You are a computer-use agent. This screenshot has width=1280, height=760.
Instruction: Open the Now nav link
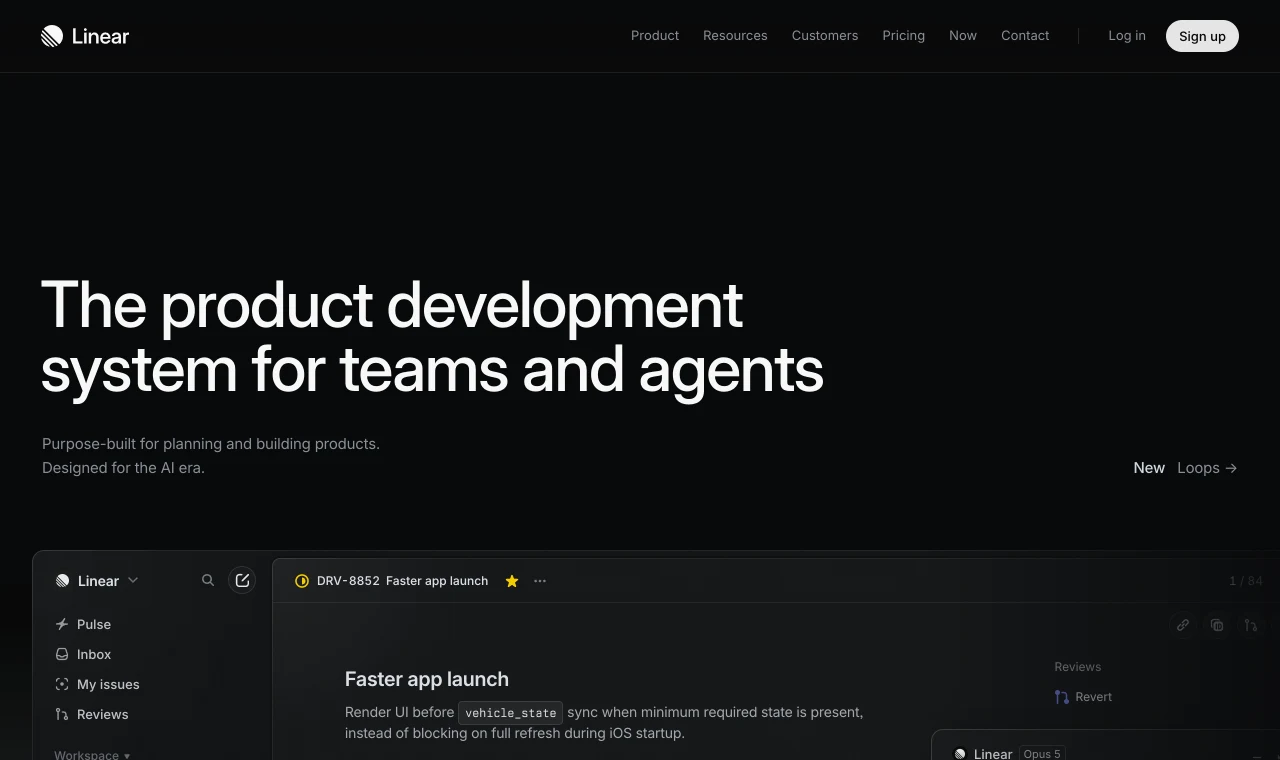tap(963, 36)
